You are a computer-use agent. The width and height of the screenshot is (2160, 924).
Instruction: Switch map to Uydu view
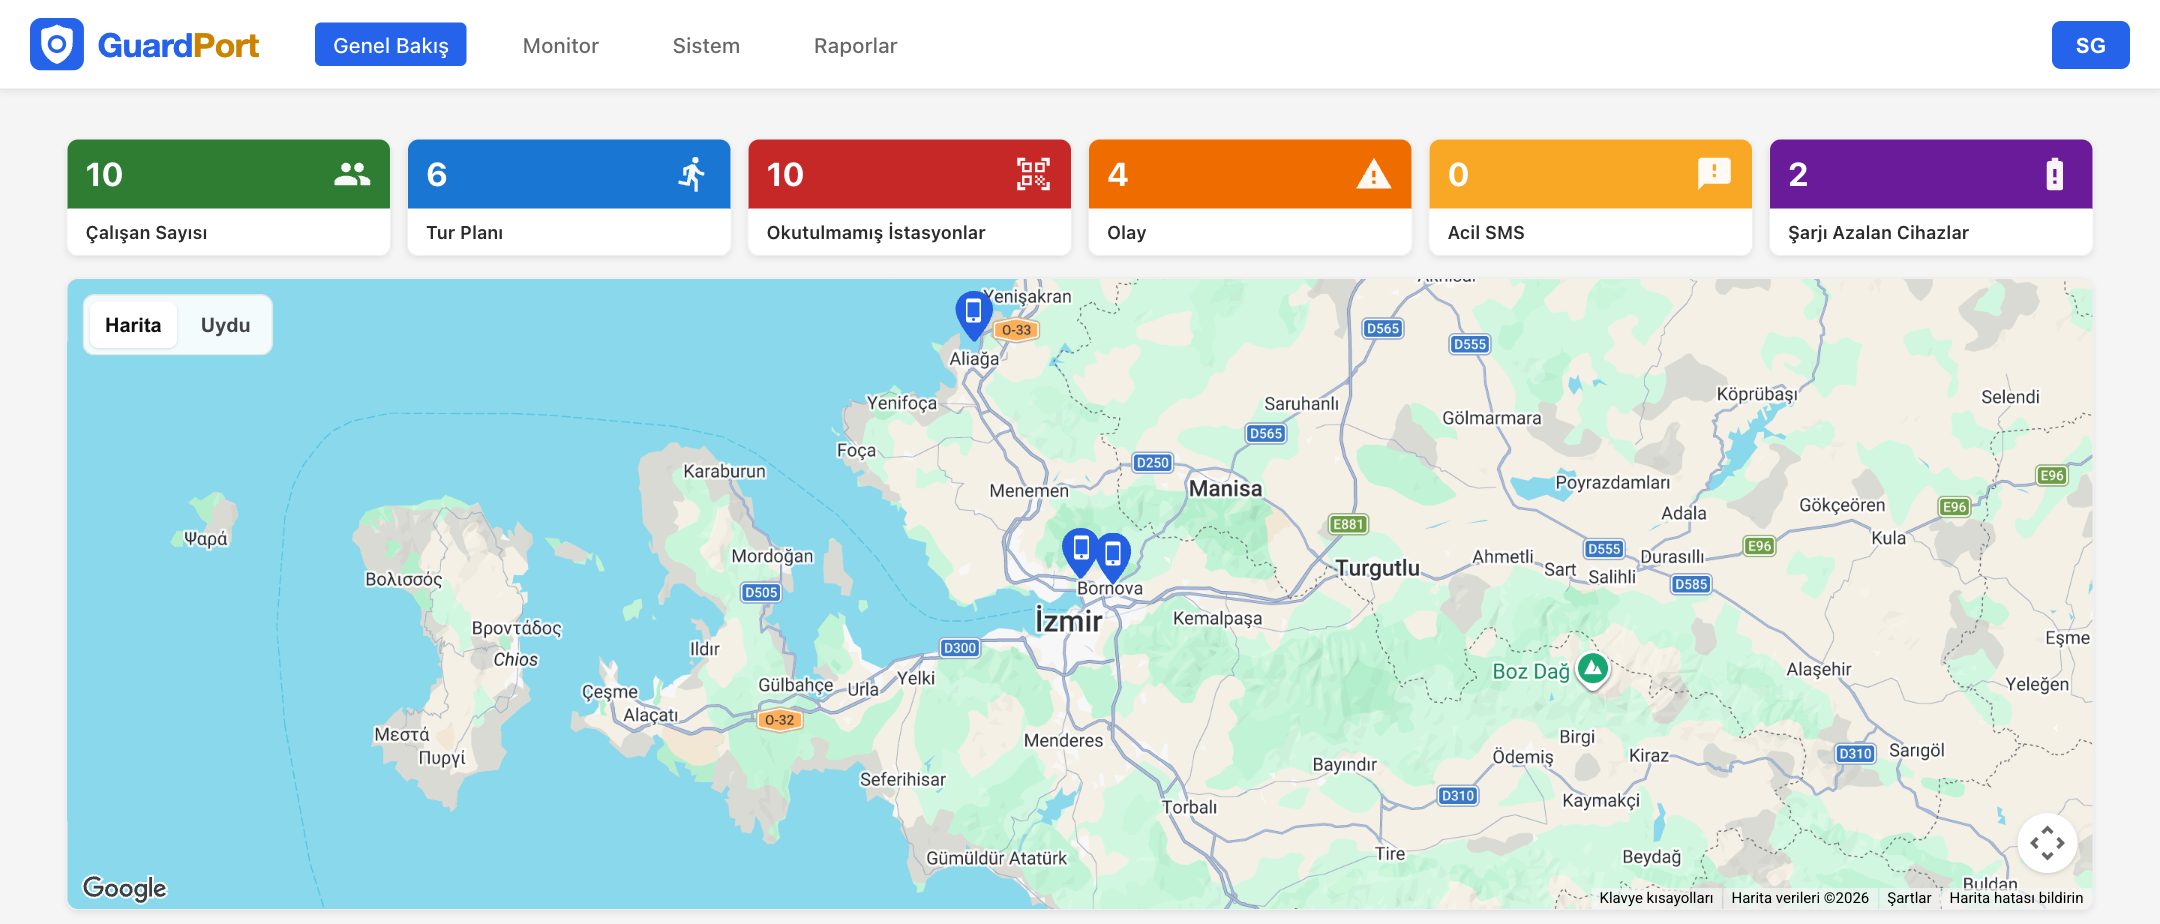click(x=225, y=325)
